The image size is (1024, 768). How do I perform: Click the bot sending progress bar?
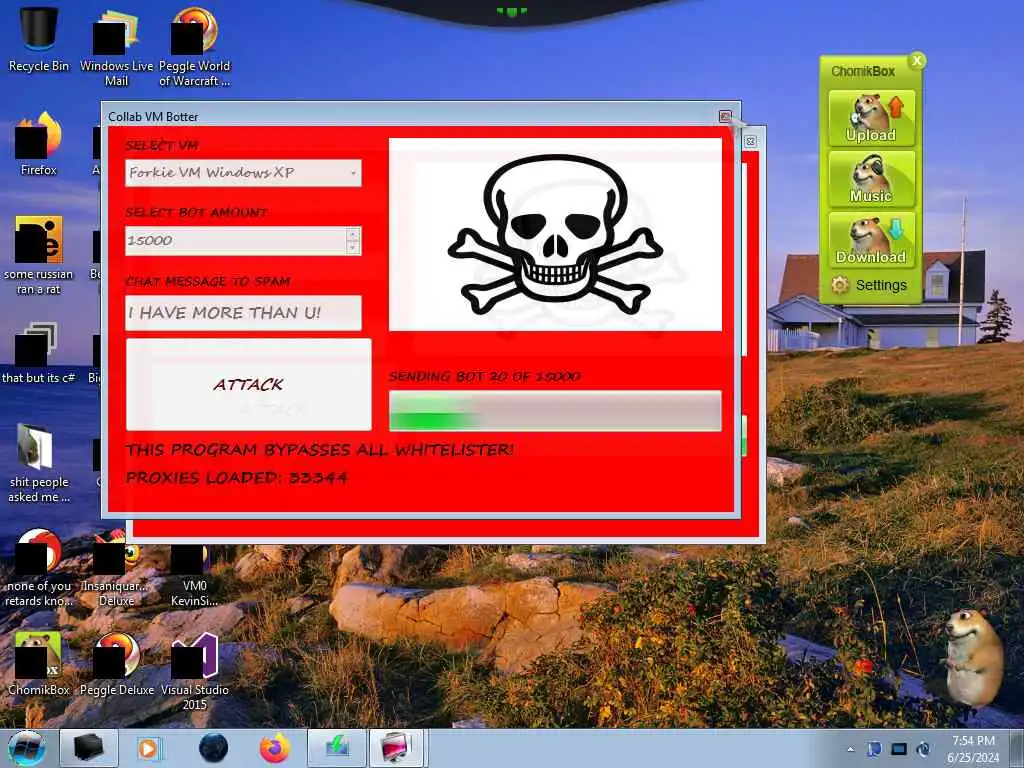point(555,411)
